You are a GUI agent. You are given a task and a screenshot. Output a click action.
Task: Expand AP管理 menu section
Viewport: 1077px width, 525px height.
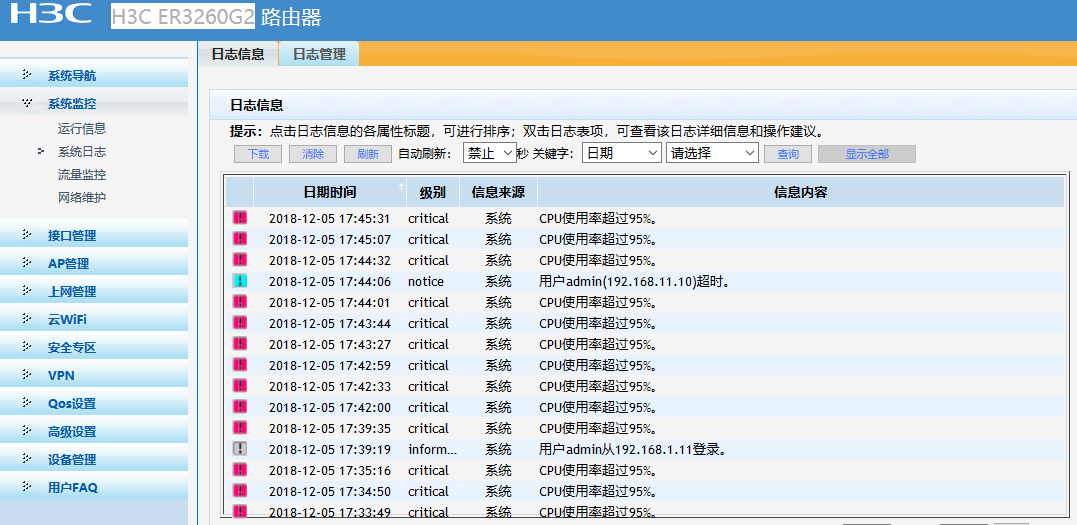94,263
